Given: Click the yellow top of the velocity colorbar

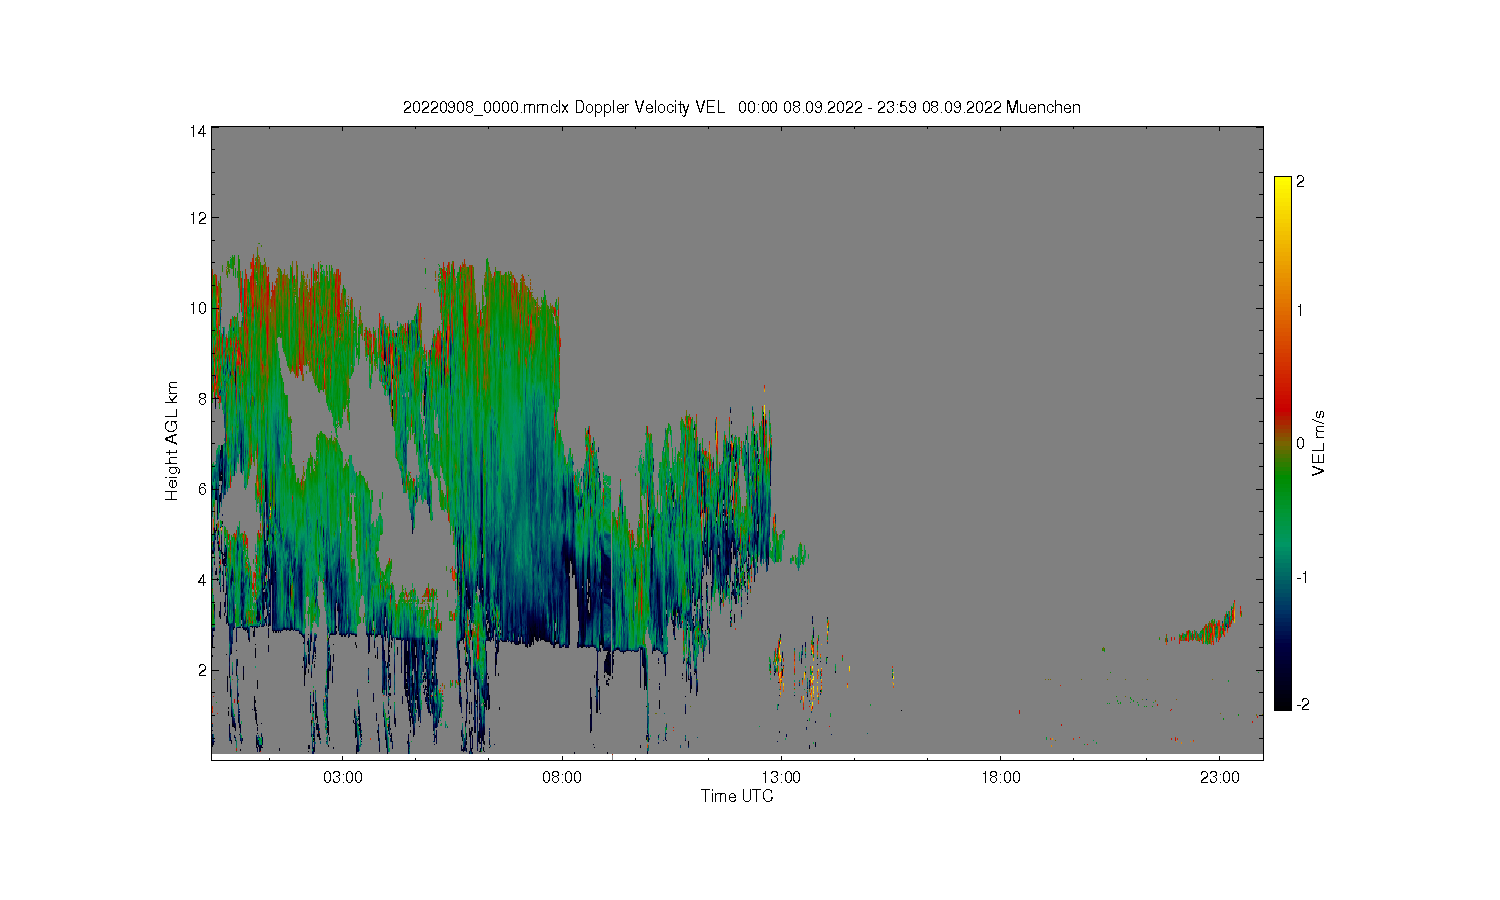Looking at the screenshot, I should pos(1283,182).
